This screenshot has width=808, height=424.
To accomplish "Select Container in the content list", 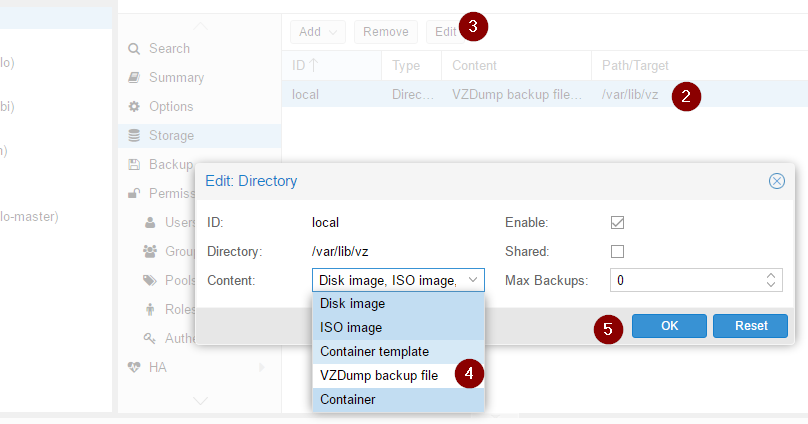I will pyautogui.click(x=398, y=399).
